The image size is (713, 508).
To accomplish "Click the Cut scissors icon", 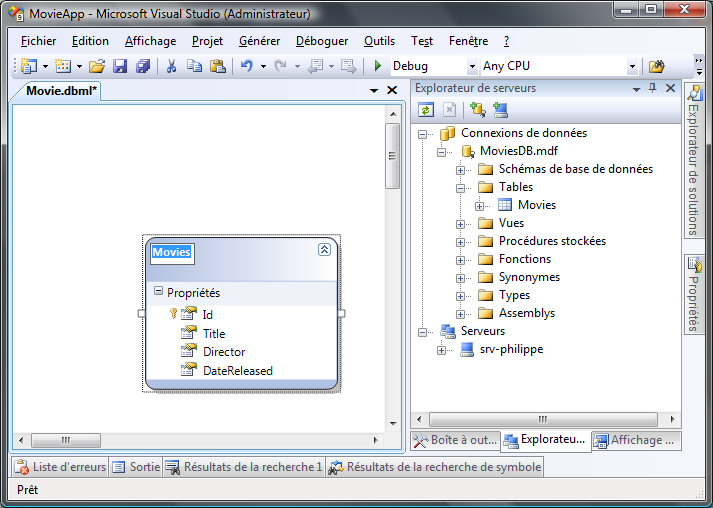I will point(171,66).
